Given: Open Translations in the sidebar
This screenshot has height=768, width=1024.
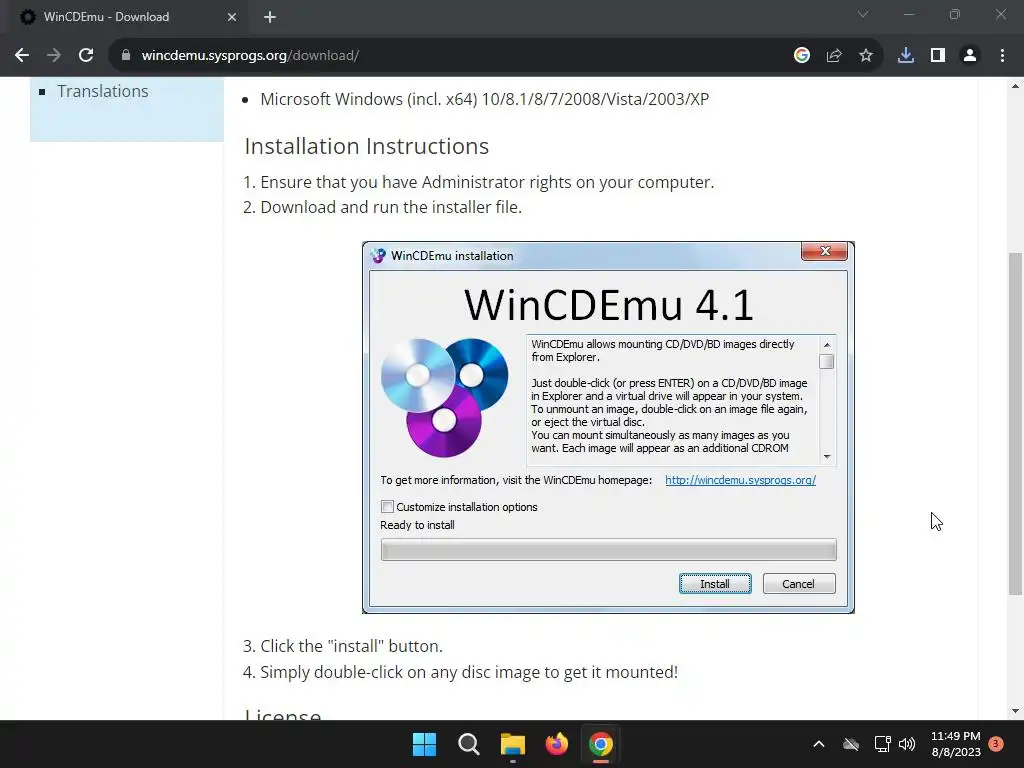Looking at the screenshot, I should tap(103, 91).
